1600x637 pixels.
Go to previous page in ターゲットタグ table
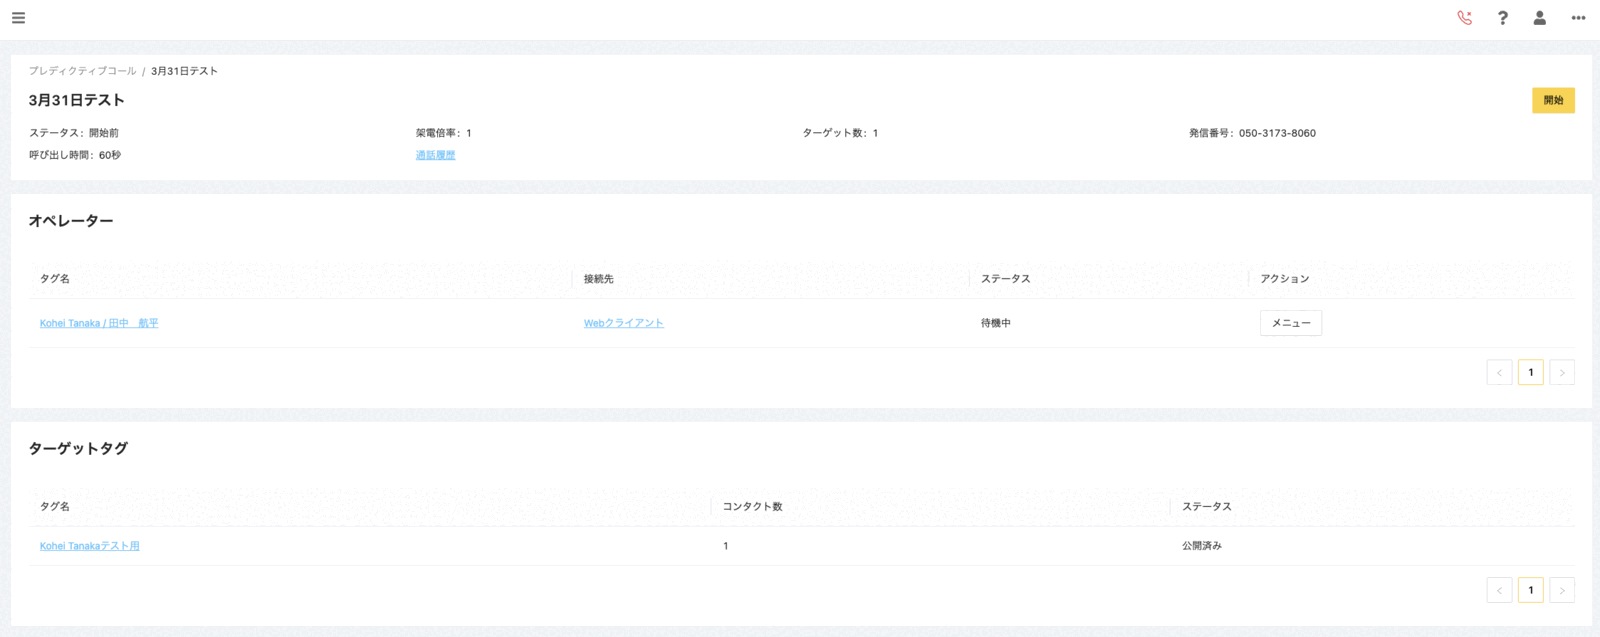[1499, 590]
